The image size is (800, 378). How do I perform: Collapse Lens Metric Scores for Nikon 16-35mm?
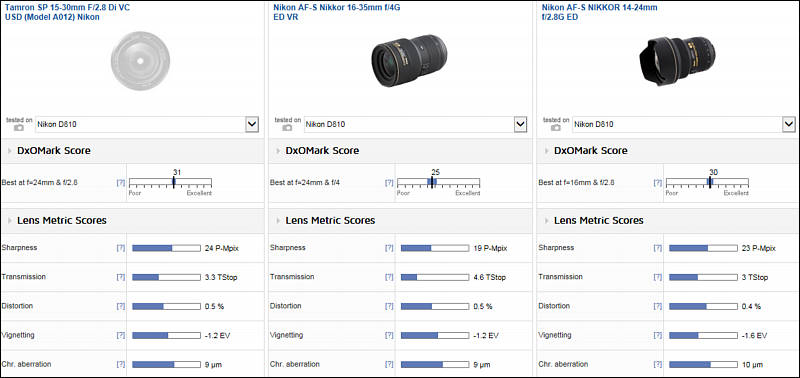[x=279, y=221]
